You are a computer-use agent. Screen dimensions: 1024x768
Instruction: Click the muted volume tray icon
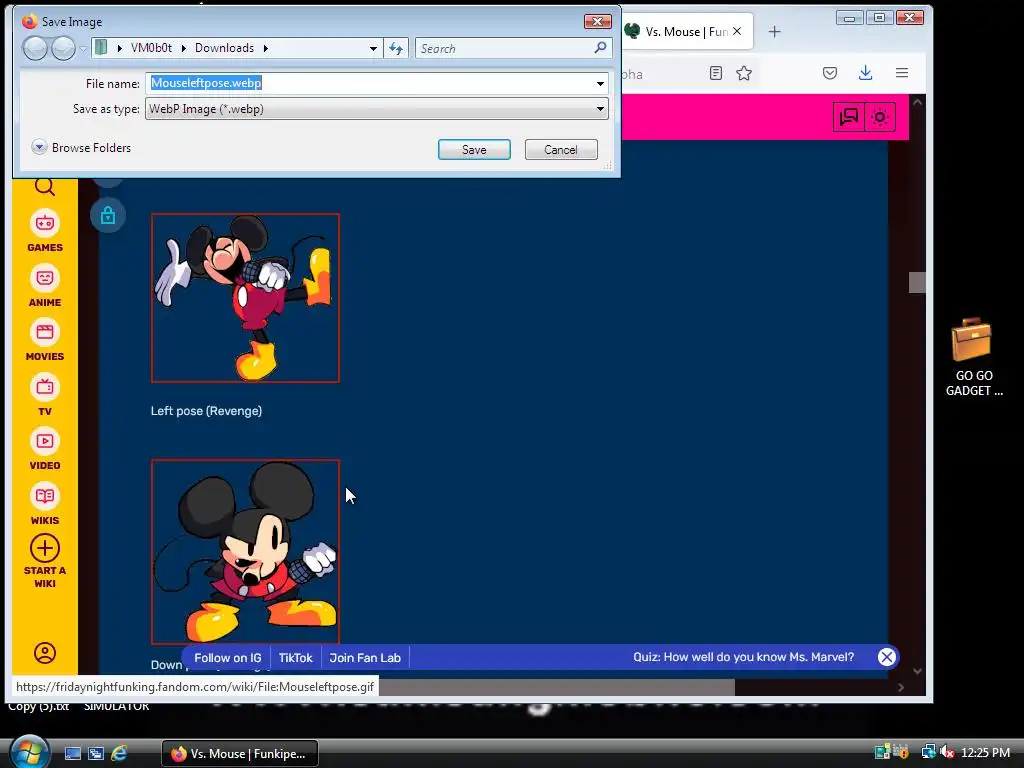(x=947, y=752)
